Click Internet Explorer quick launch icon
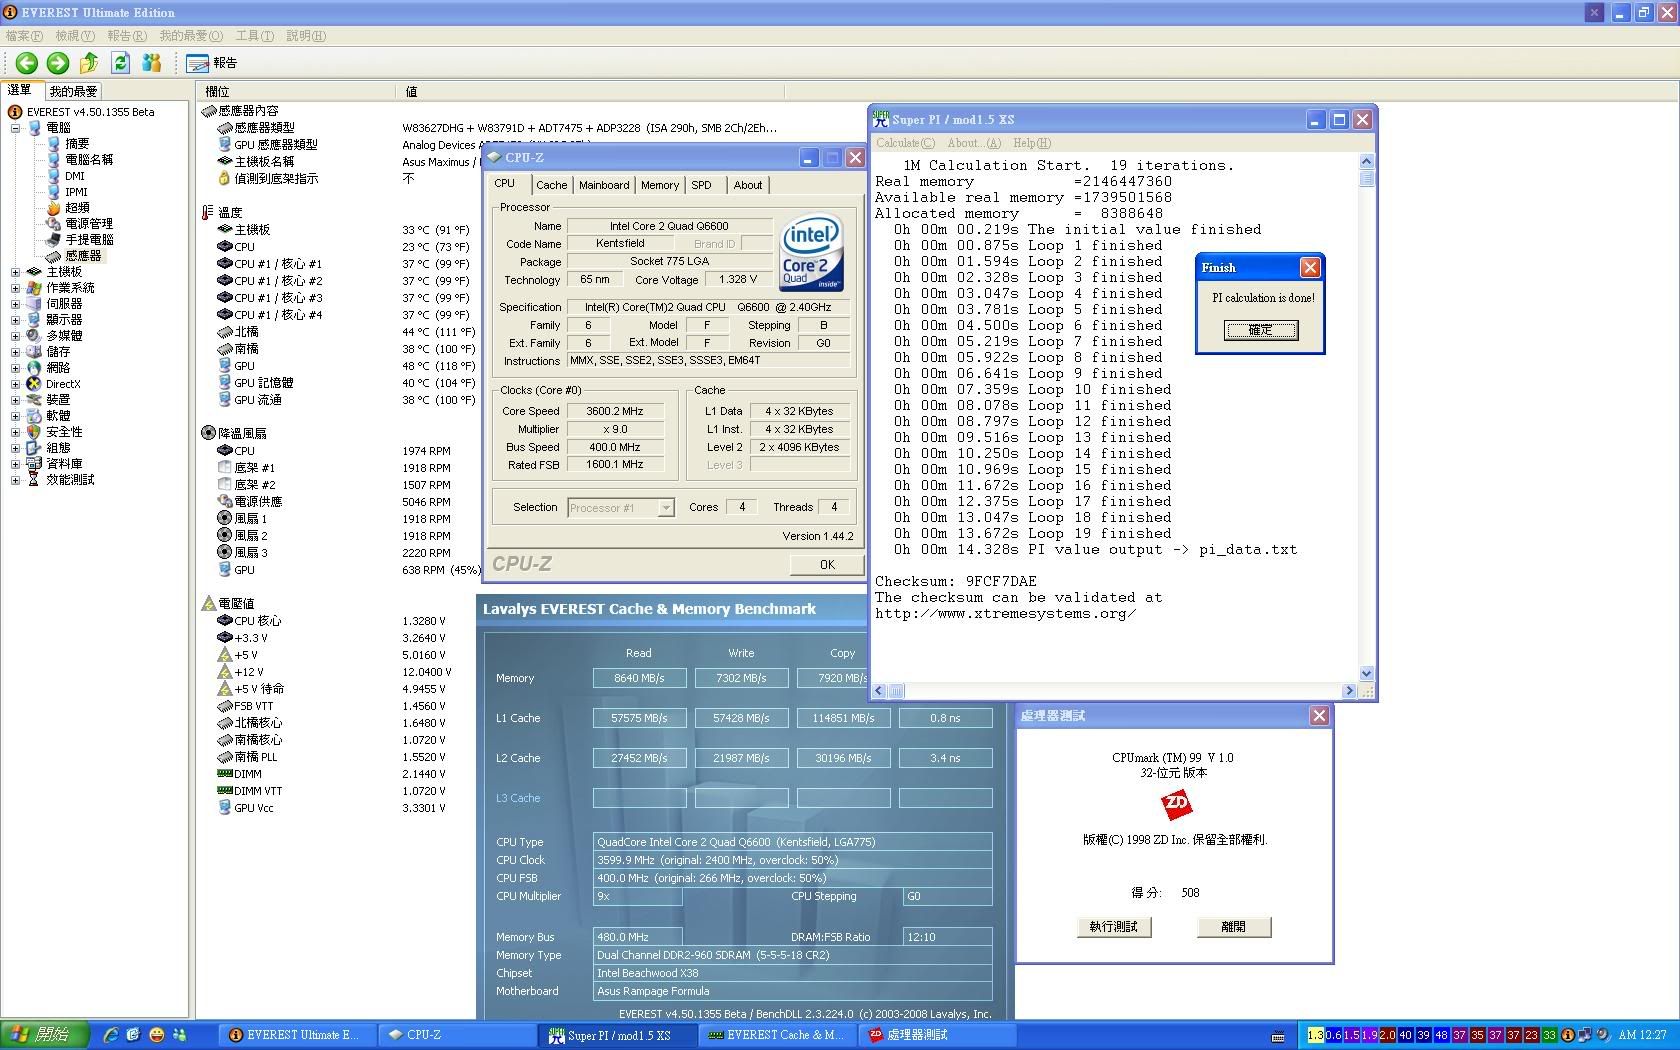This screenshot has height=1050, width=1680. click(x=110, y=1035)
